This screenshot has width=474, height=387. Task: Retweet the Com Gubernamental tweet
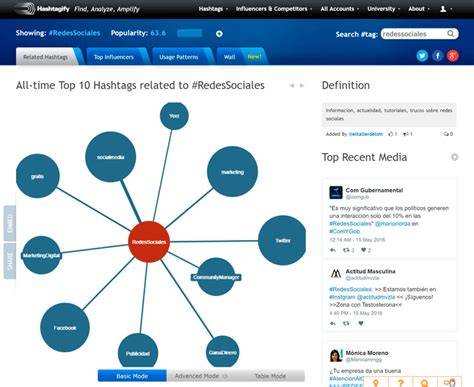pos(347,250)
